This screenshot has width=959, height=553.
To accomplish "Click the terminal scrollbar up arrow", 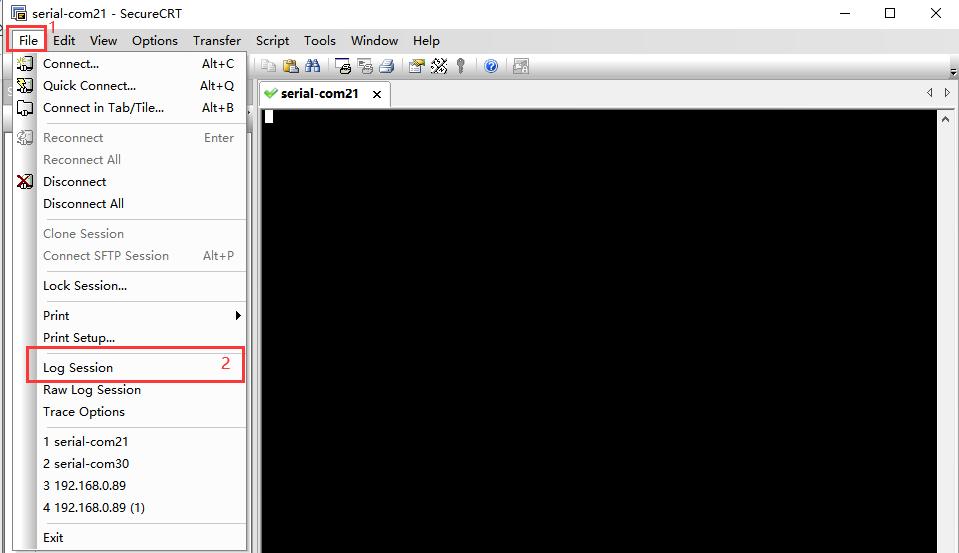I will pyautogui.click(x=946, y=119).
